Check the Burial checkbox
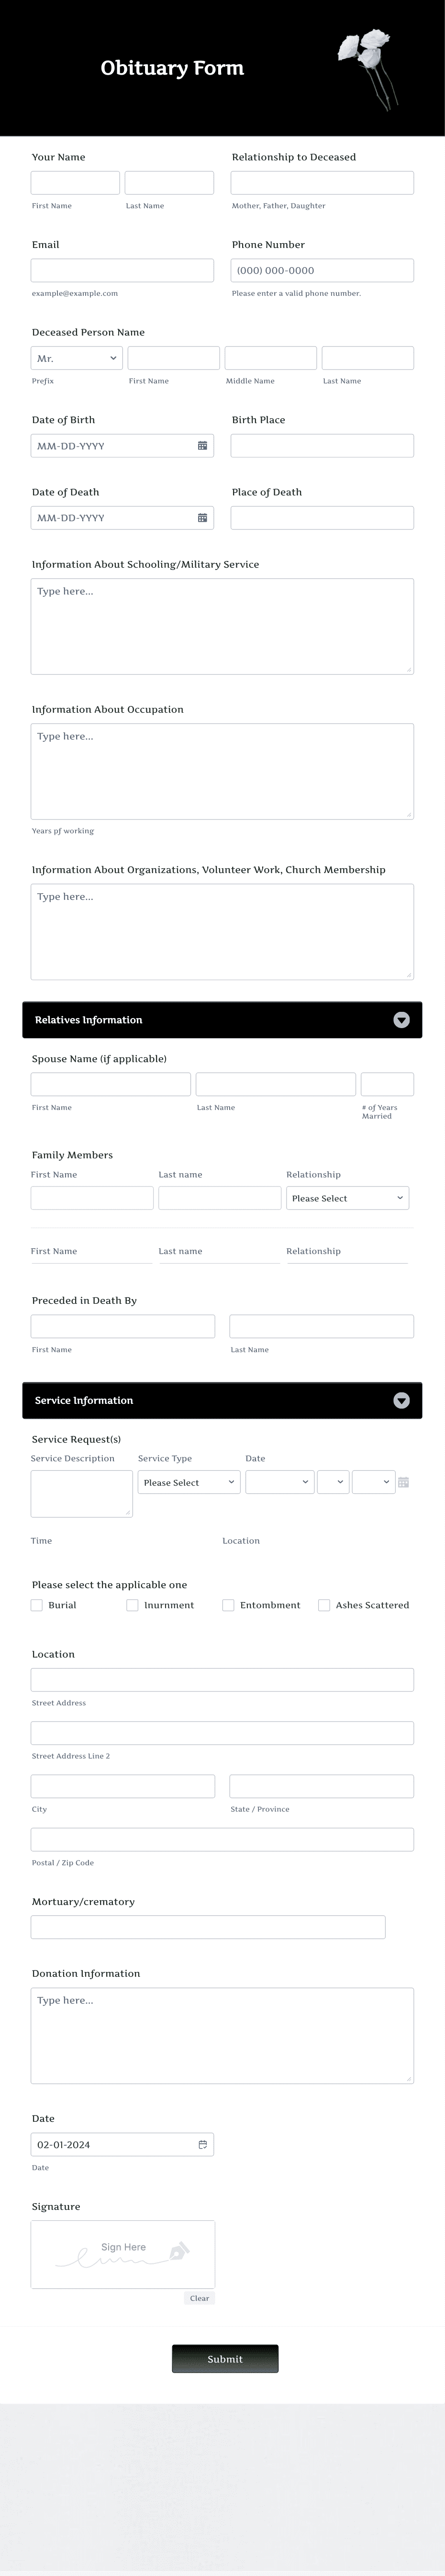Viewport: 445px width, 2576px height. pyautogui.click(x=36, y=1604)
